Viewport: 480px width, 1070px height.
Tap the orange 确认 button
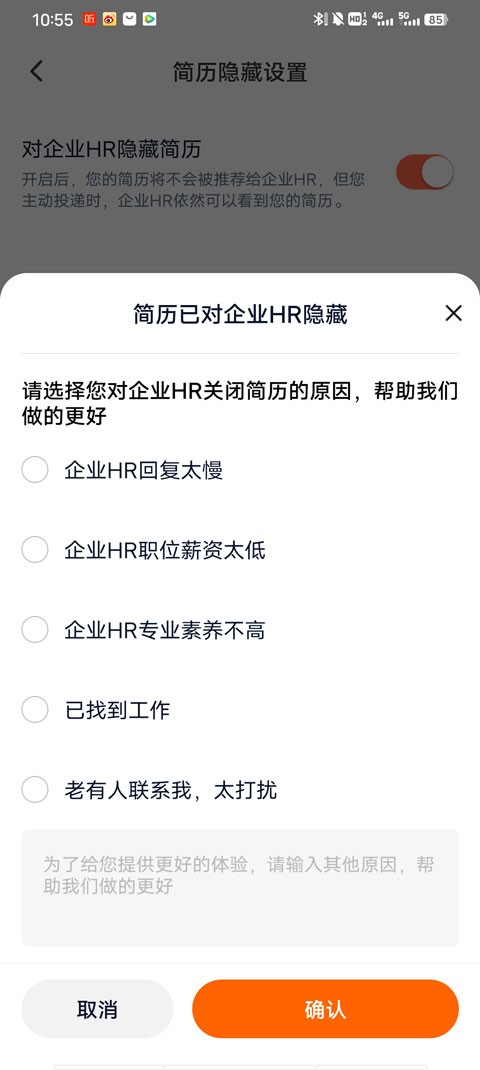(326, 1009)
